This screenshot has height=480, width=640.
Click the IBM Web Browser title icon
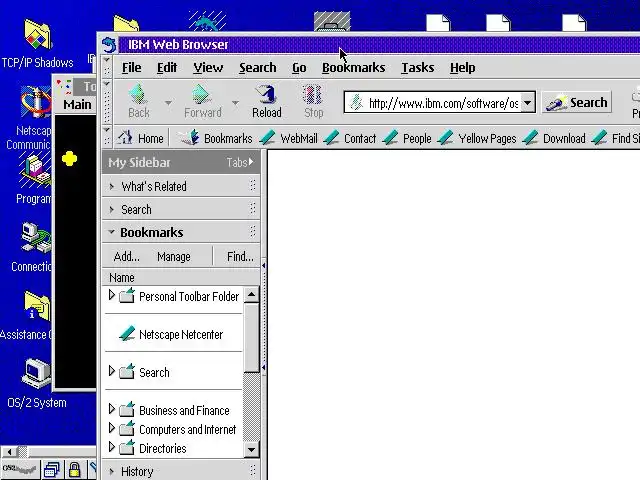coord(109,44)
